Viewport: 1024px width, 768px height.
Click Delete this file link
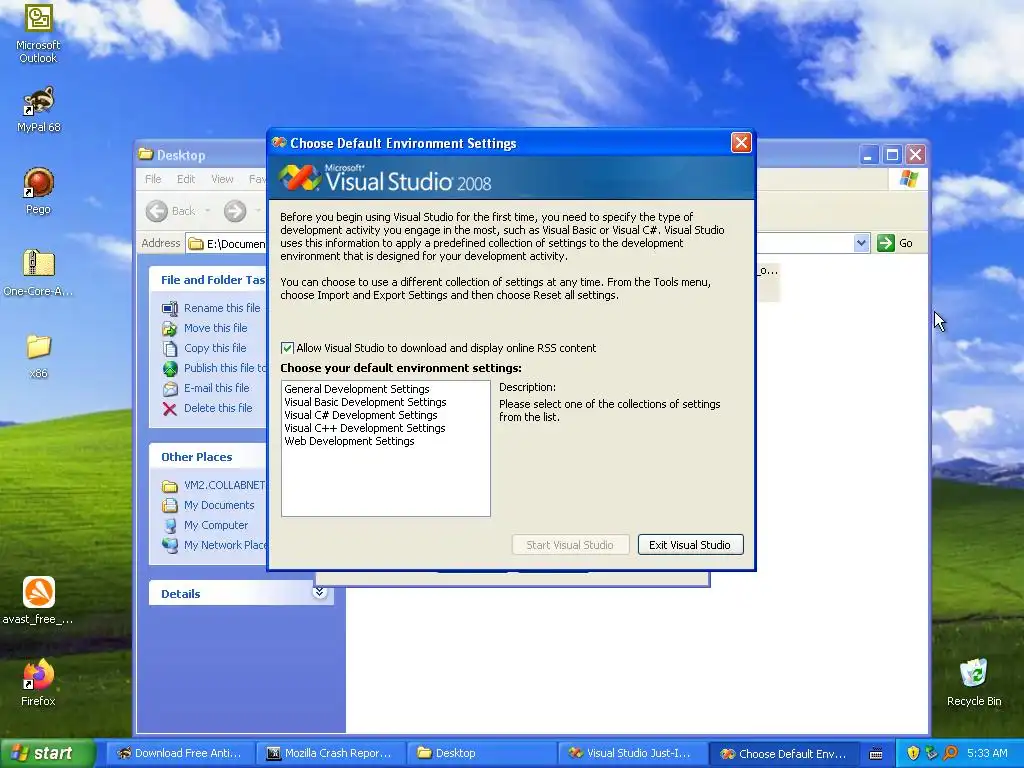pos(218,408)
